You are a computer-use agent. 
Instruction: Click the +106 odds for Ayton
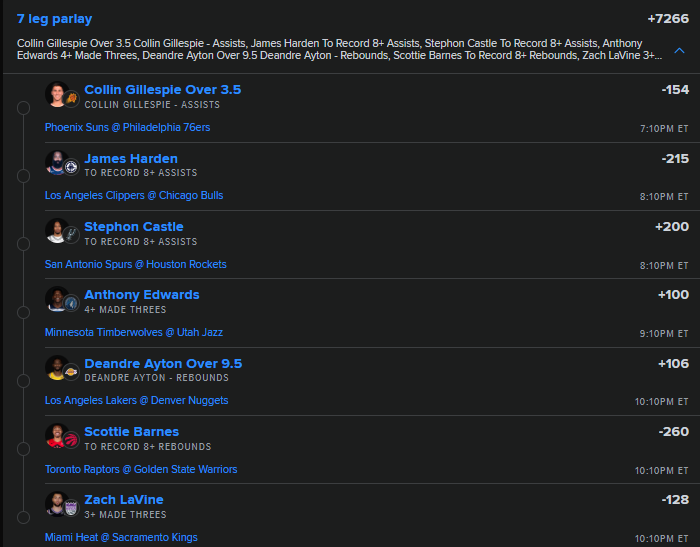tap(673, 363)
